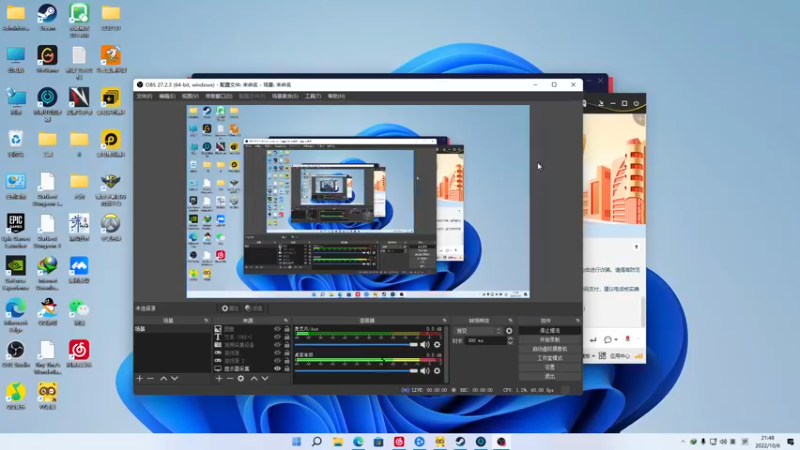Open the Scene Collection menu in OBS

tap(285, 96)
